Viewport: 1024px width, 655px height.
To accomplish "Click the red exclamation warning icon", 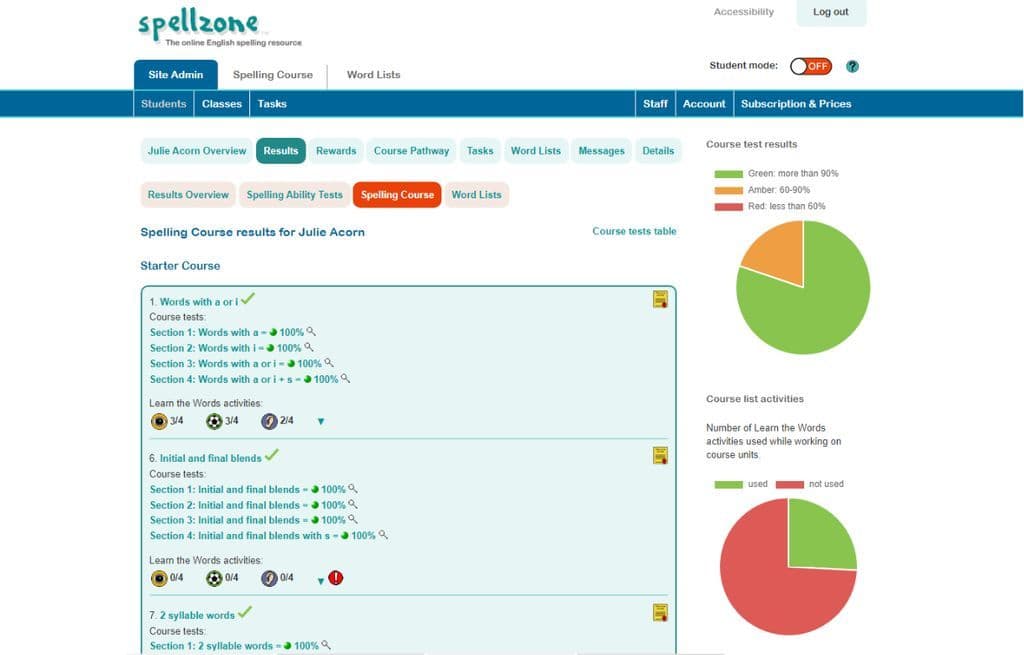I will tap(336, 578).
